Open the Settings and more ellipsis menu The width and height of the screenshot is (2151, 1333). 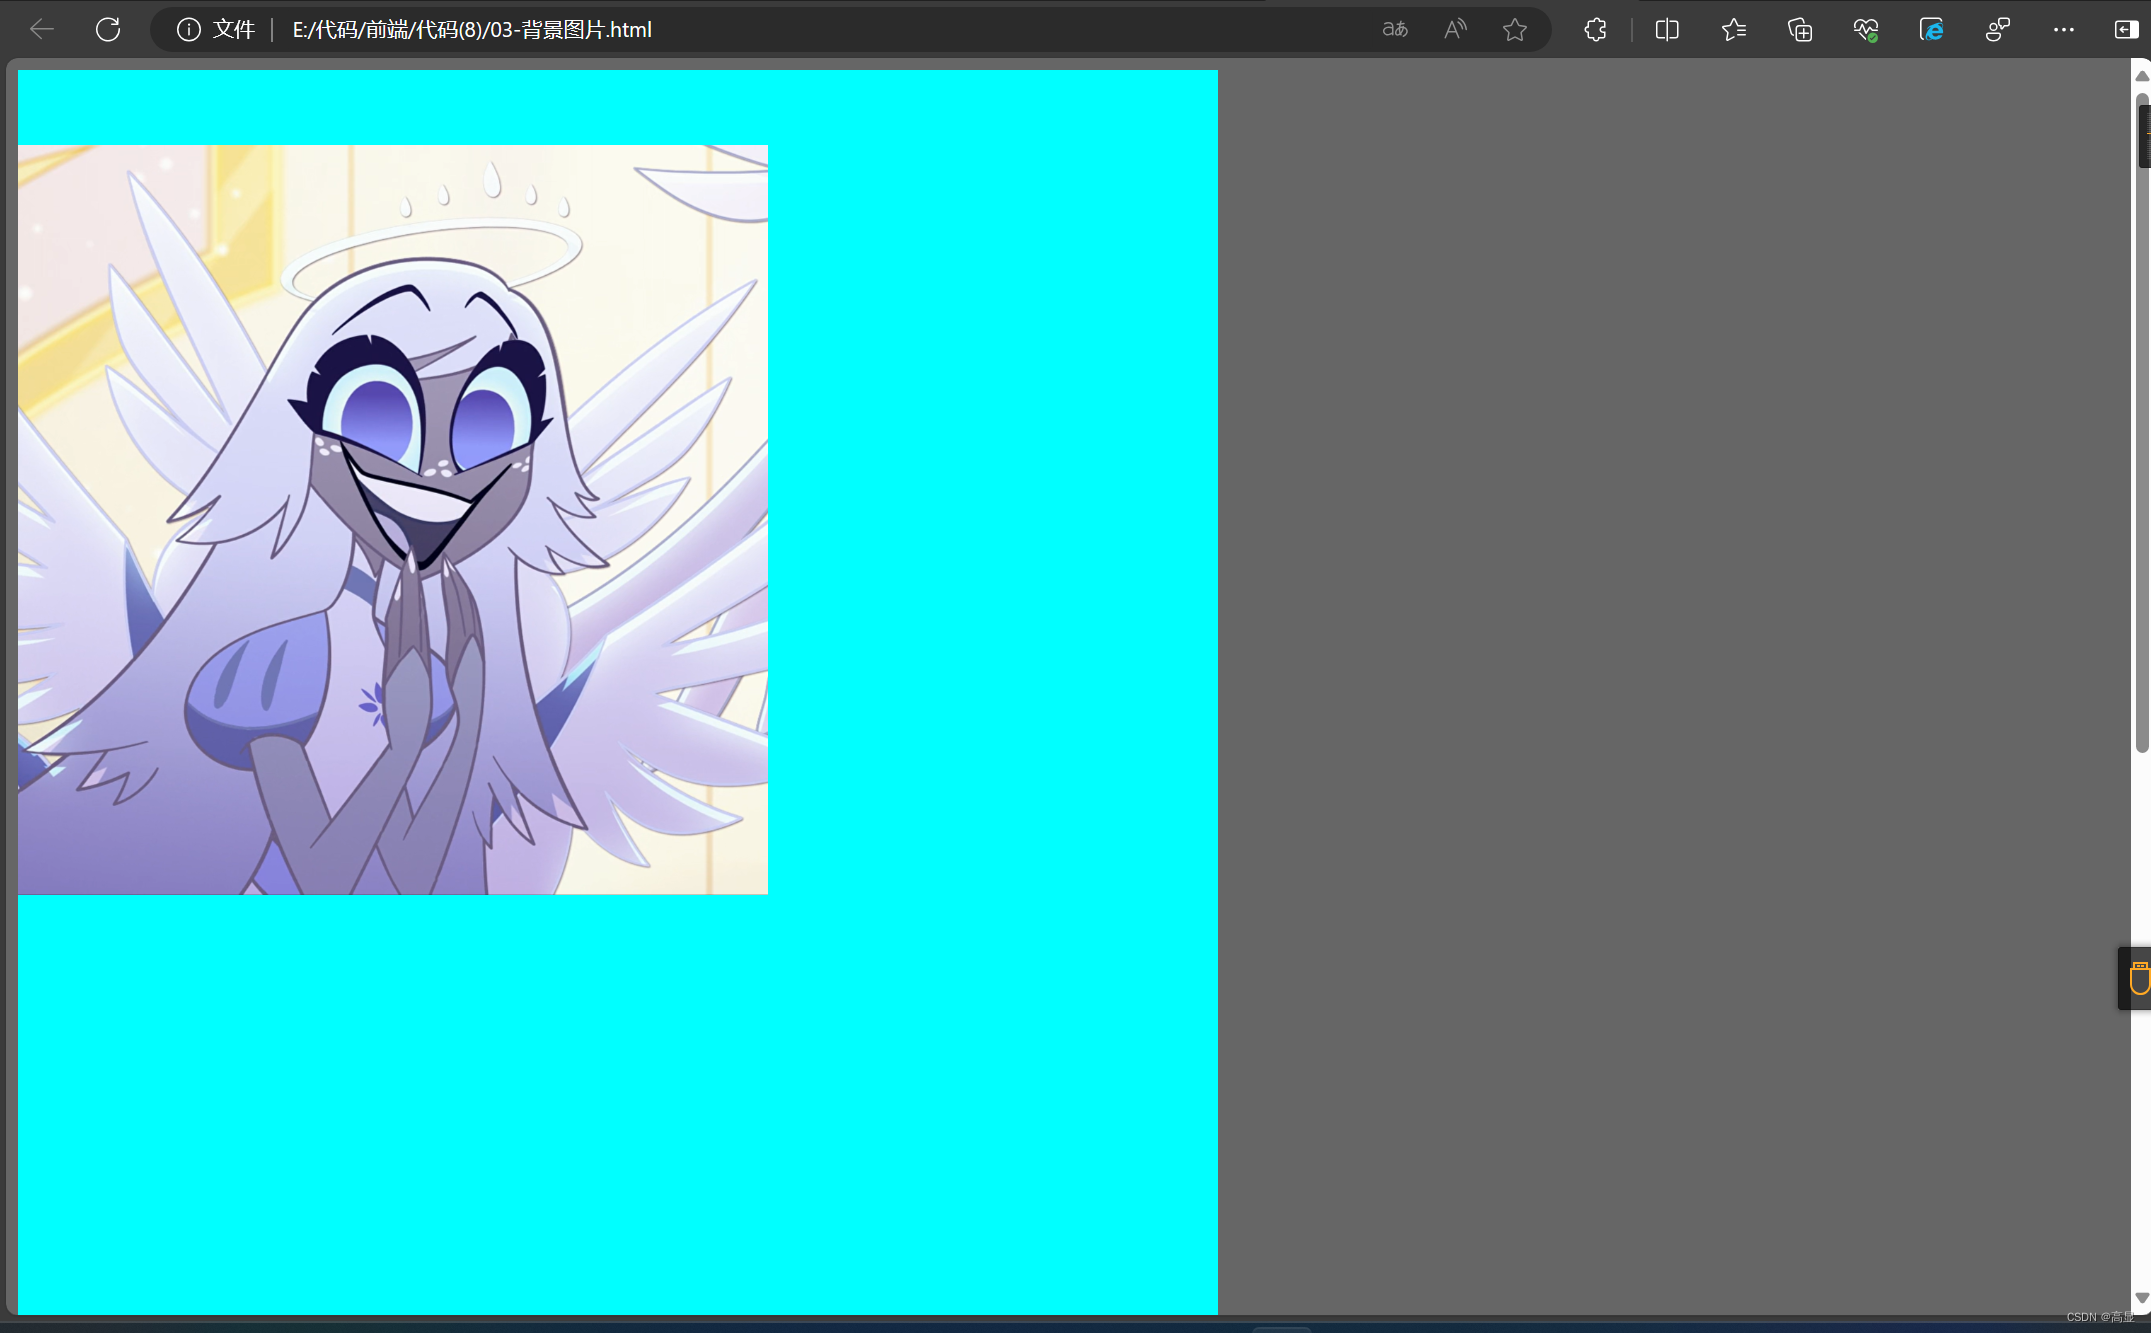pos(2063,30)
